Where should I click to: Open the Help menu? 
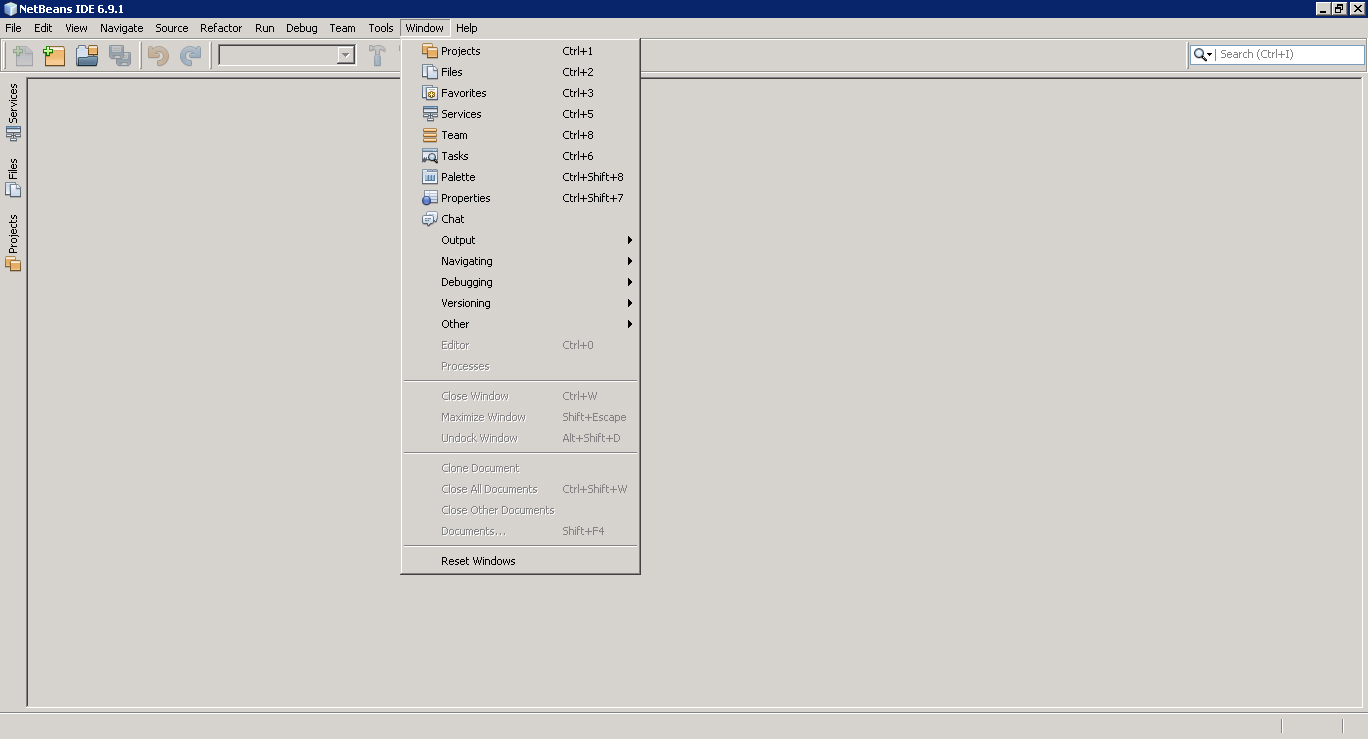466,28
